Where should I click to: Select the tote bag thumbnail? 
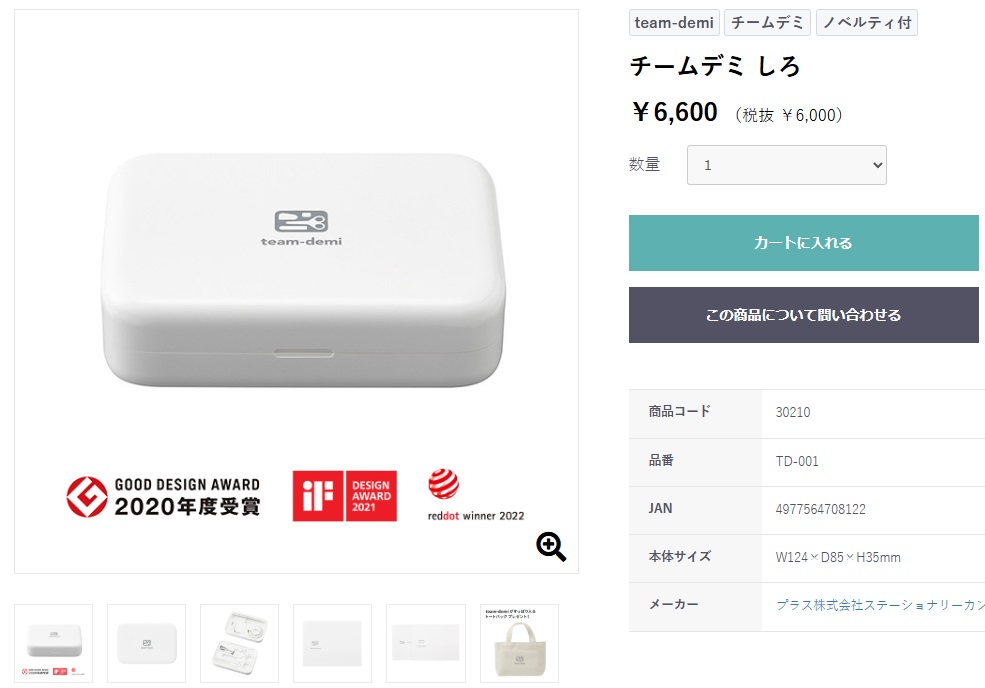tap(519, 643)
